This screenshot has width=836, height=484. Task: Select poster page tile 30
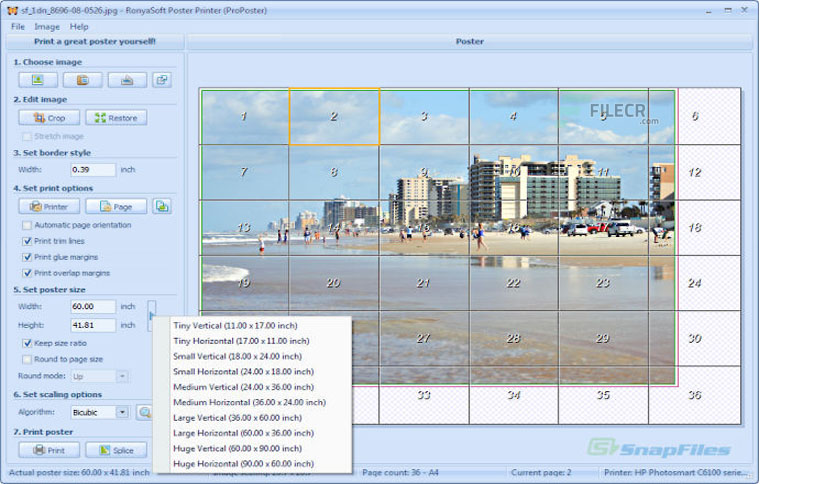click(695, 338)
